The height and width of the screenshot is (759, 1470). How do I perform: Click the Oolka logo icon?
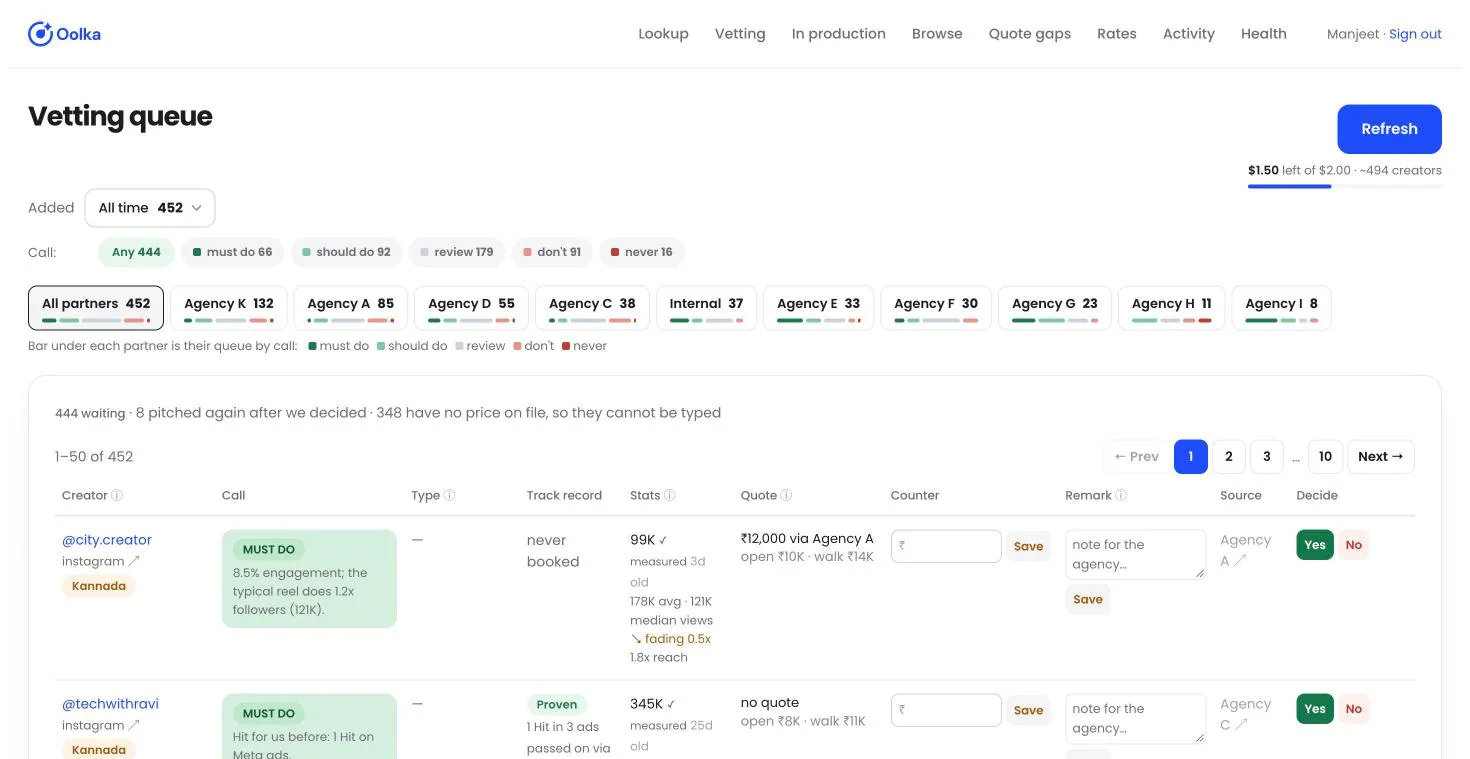(x=40, y=34)
